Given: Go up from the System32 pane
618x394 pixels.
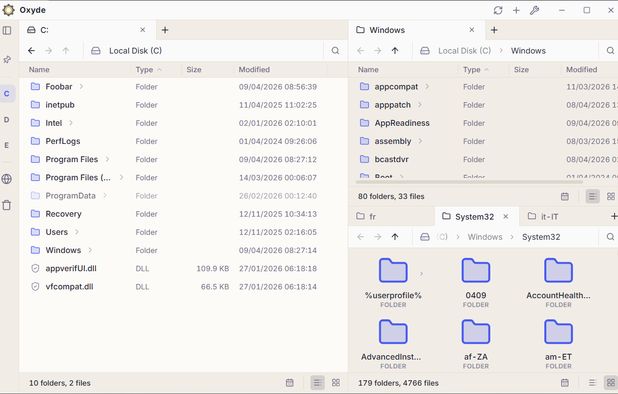Looking at the screenshot, I should tap(395, 237).
